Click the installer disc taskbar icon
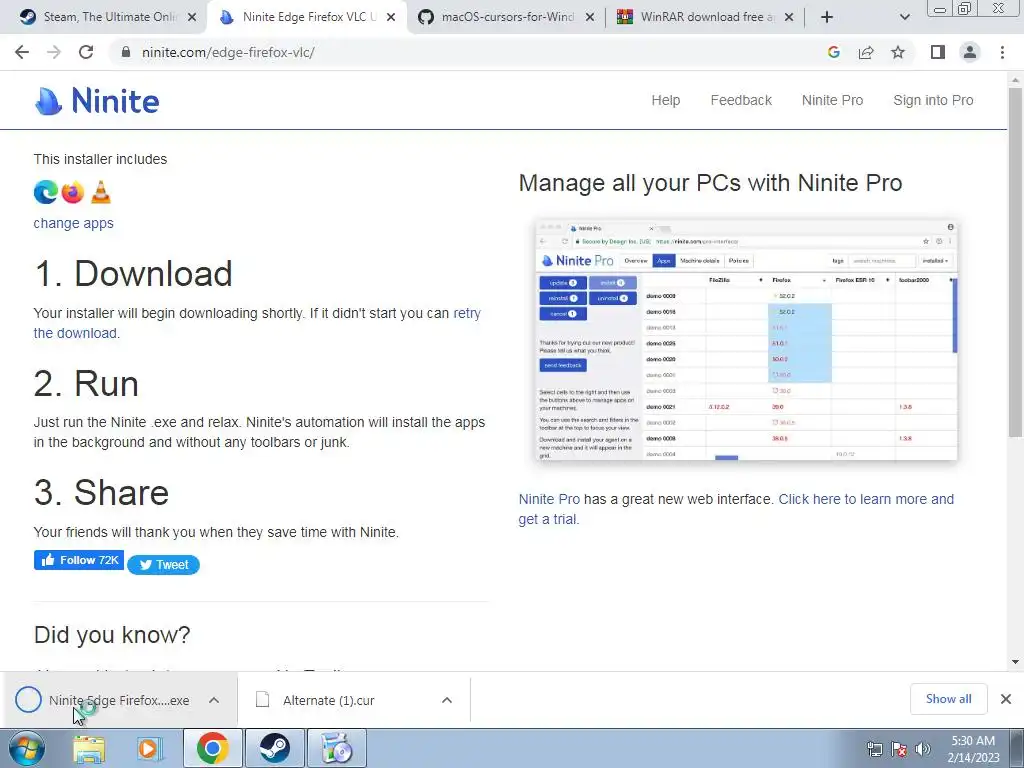1024x768 pixels. click(336, 749)
